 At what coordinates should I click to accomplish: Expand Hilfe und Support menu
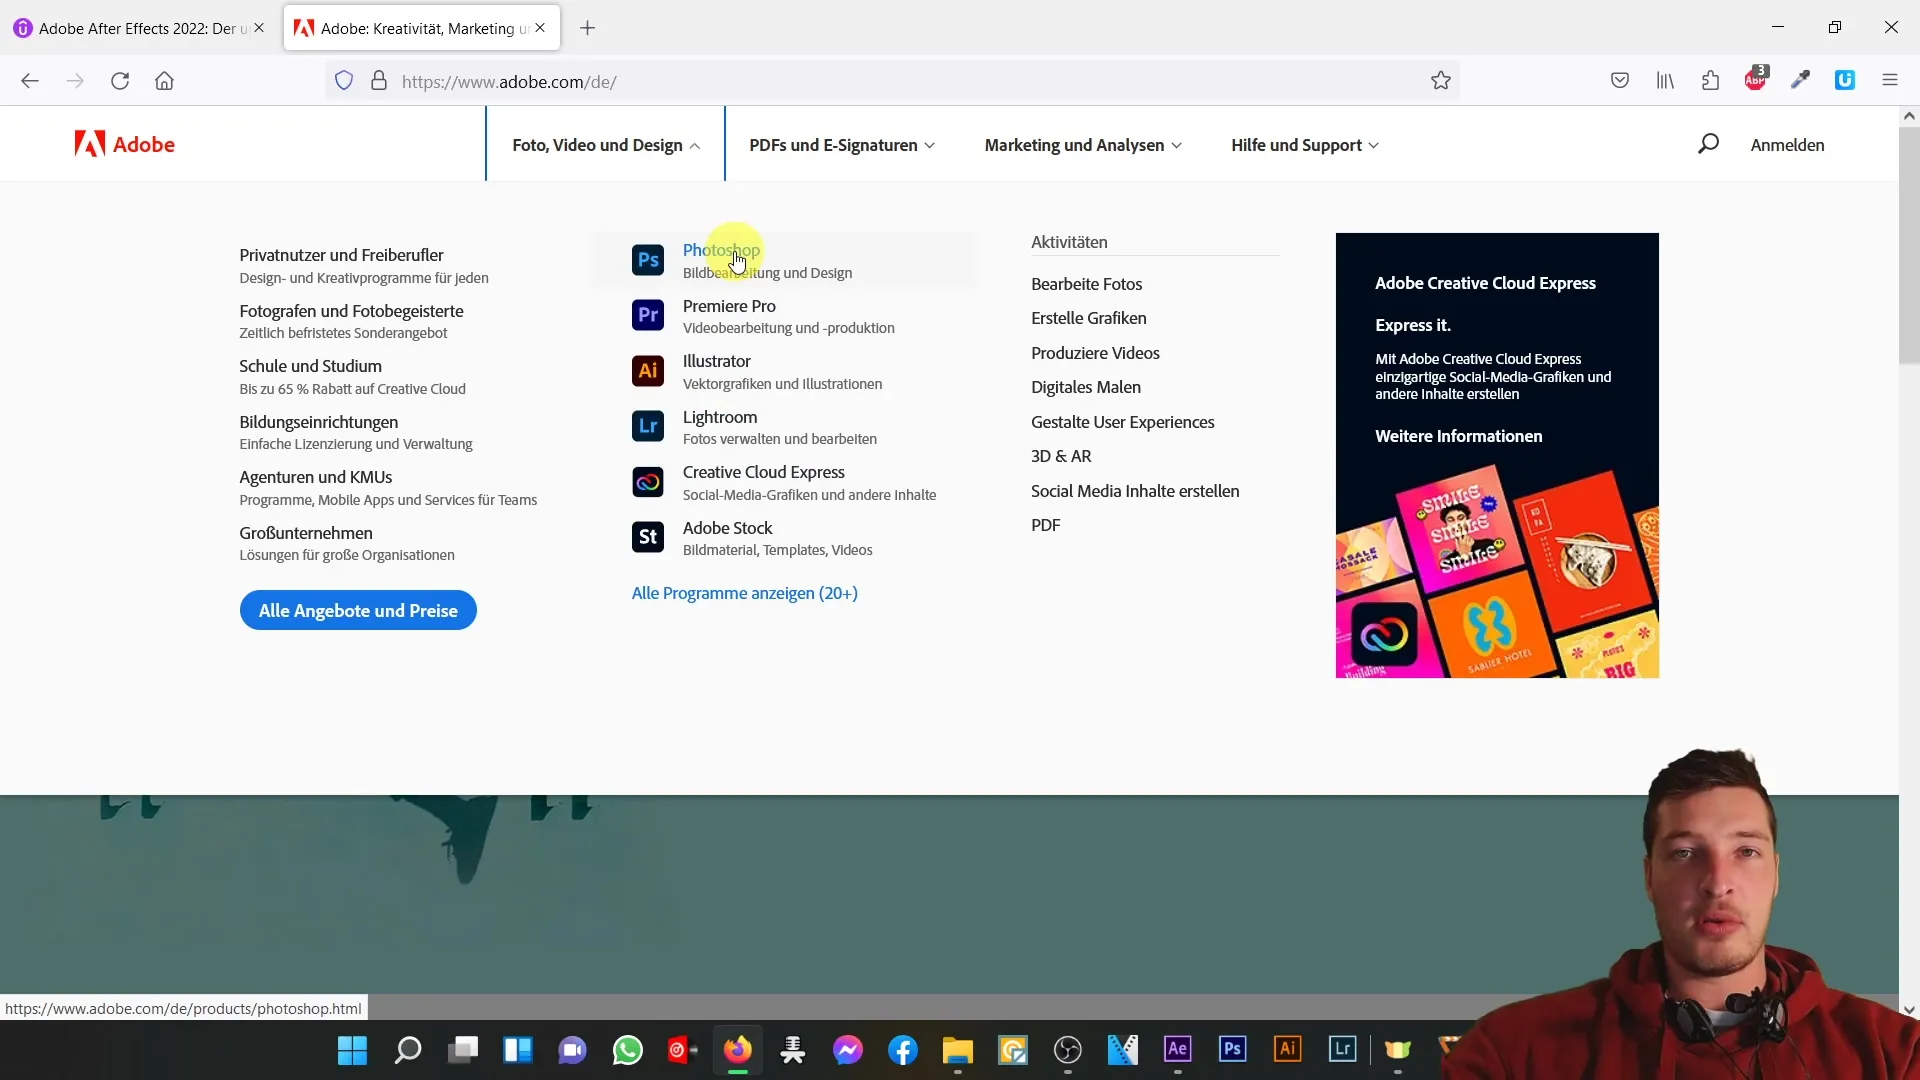coord(1305,145)
